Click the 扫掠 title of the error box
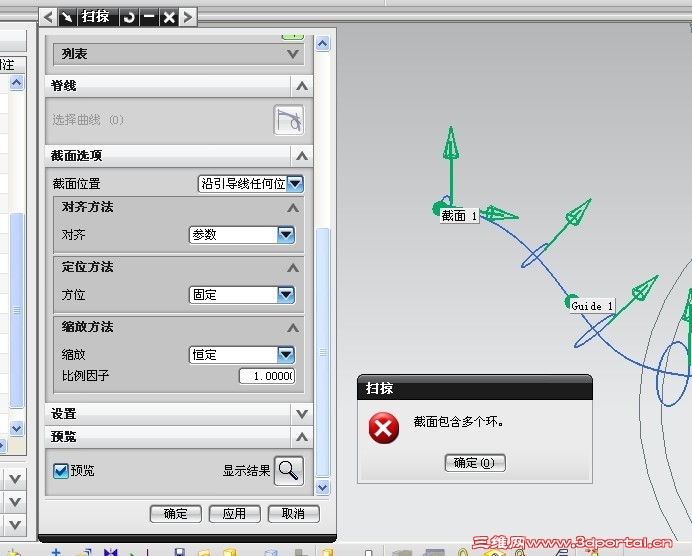The height and width of the screenshot is (556, 692). point(379,388)
